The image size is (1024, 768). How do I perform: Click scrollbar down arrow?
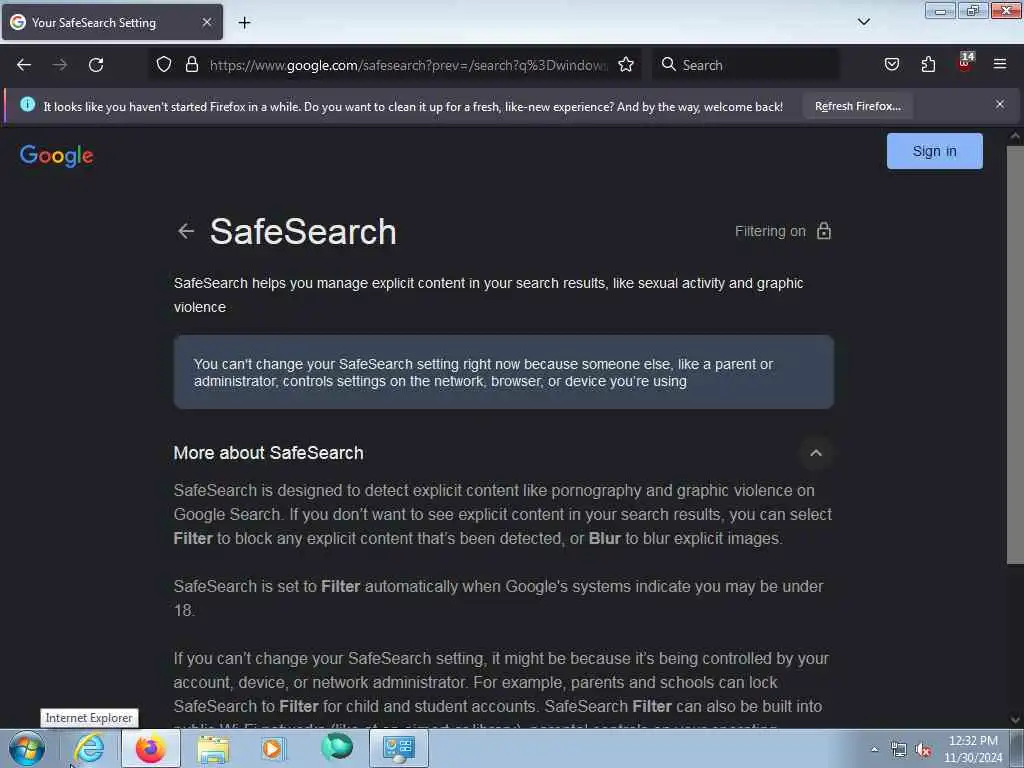tap(1015, 720)
